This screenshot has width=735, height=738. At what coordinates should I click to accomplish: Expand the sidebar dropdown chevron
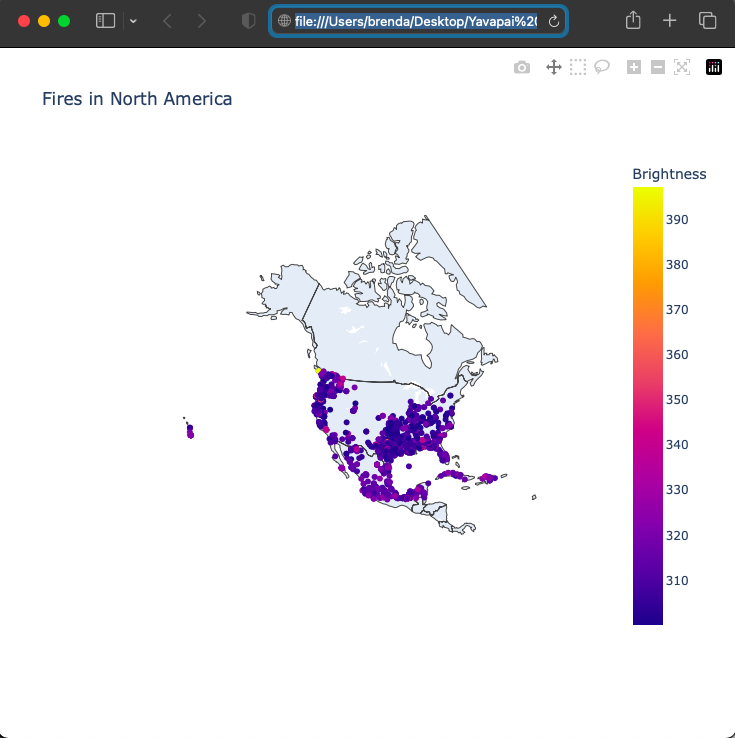coord(133,21)
